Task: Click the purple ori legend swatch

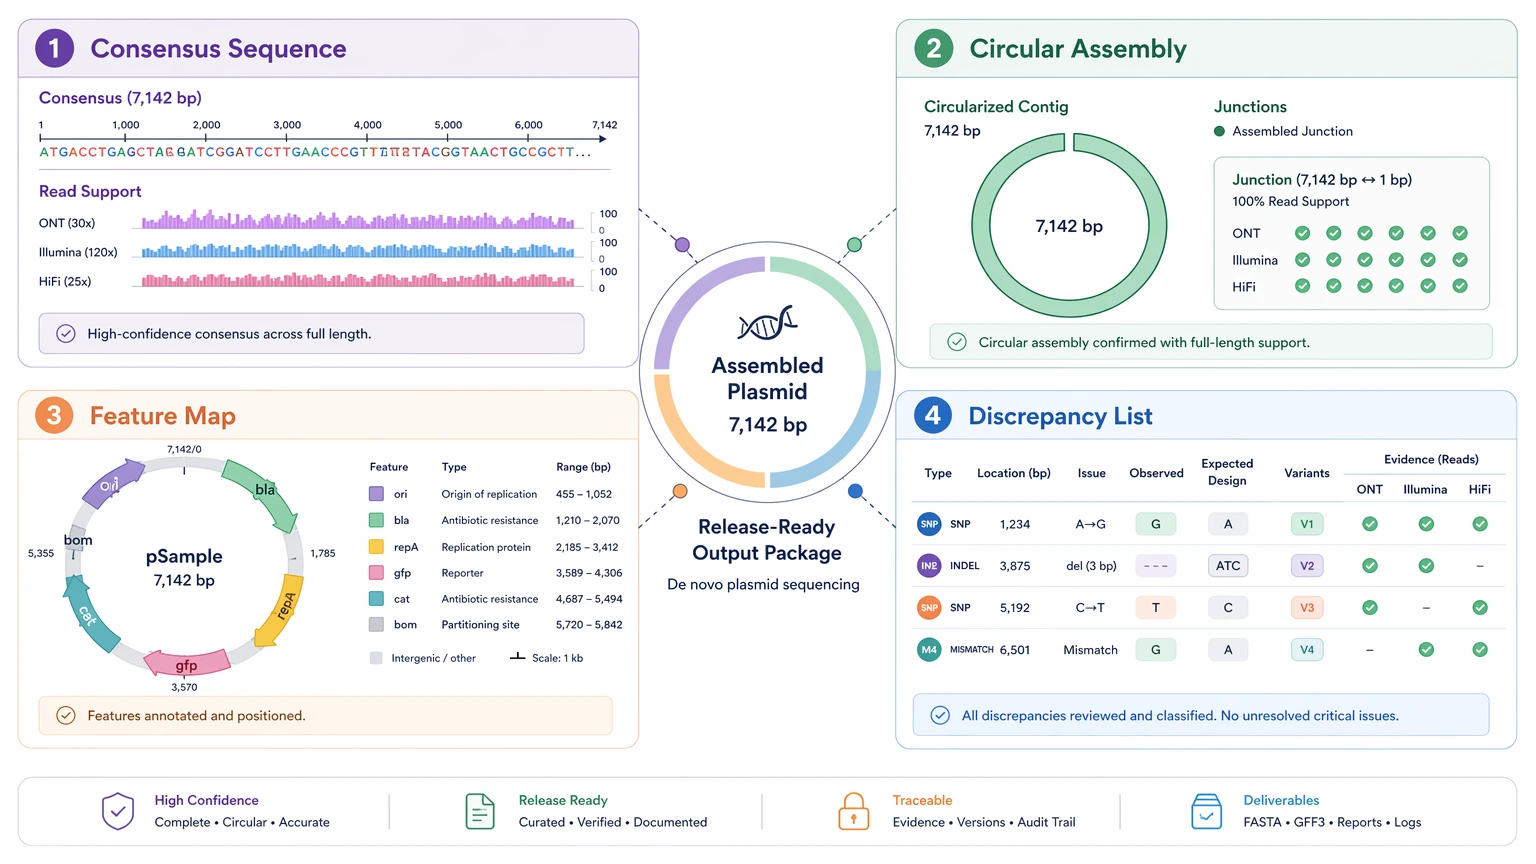Action: [376, 494]
